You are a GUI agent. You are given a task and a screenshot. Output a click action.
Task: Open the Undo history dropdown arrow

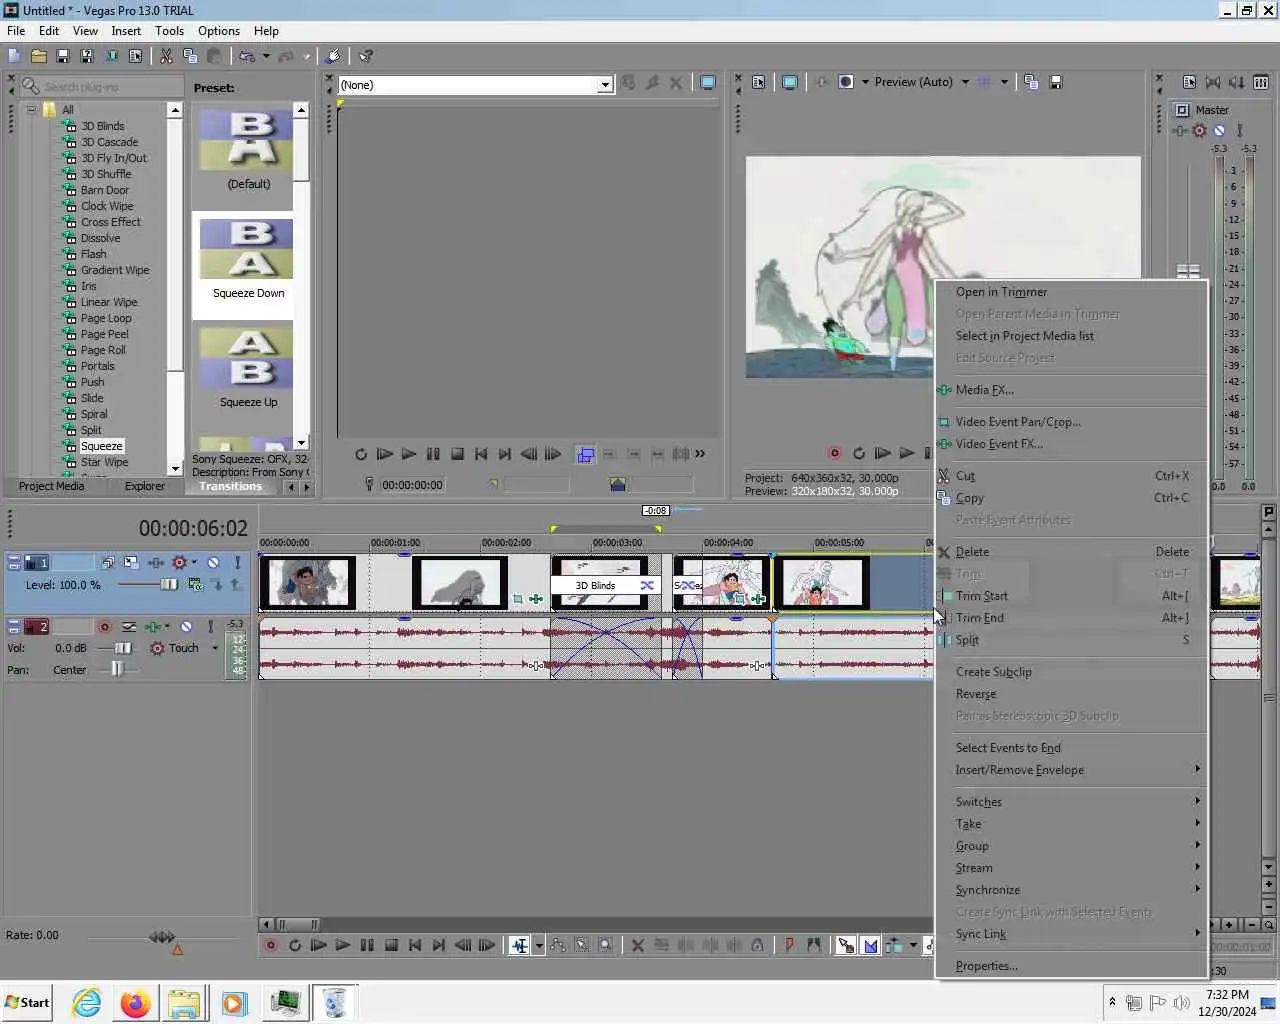pos(266,56)
